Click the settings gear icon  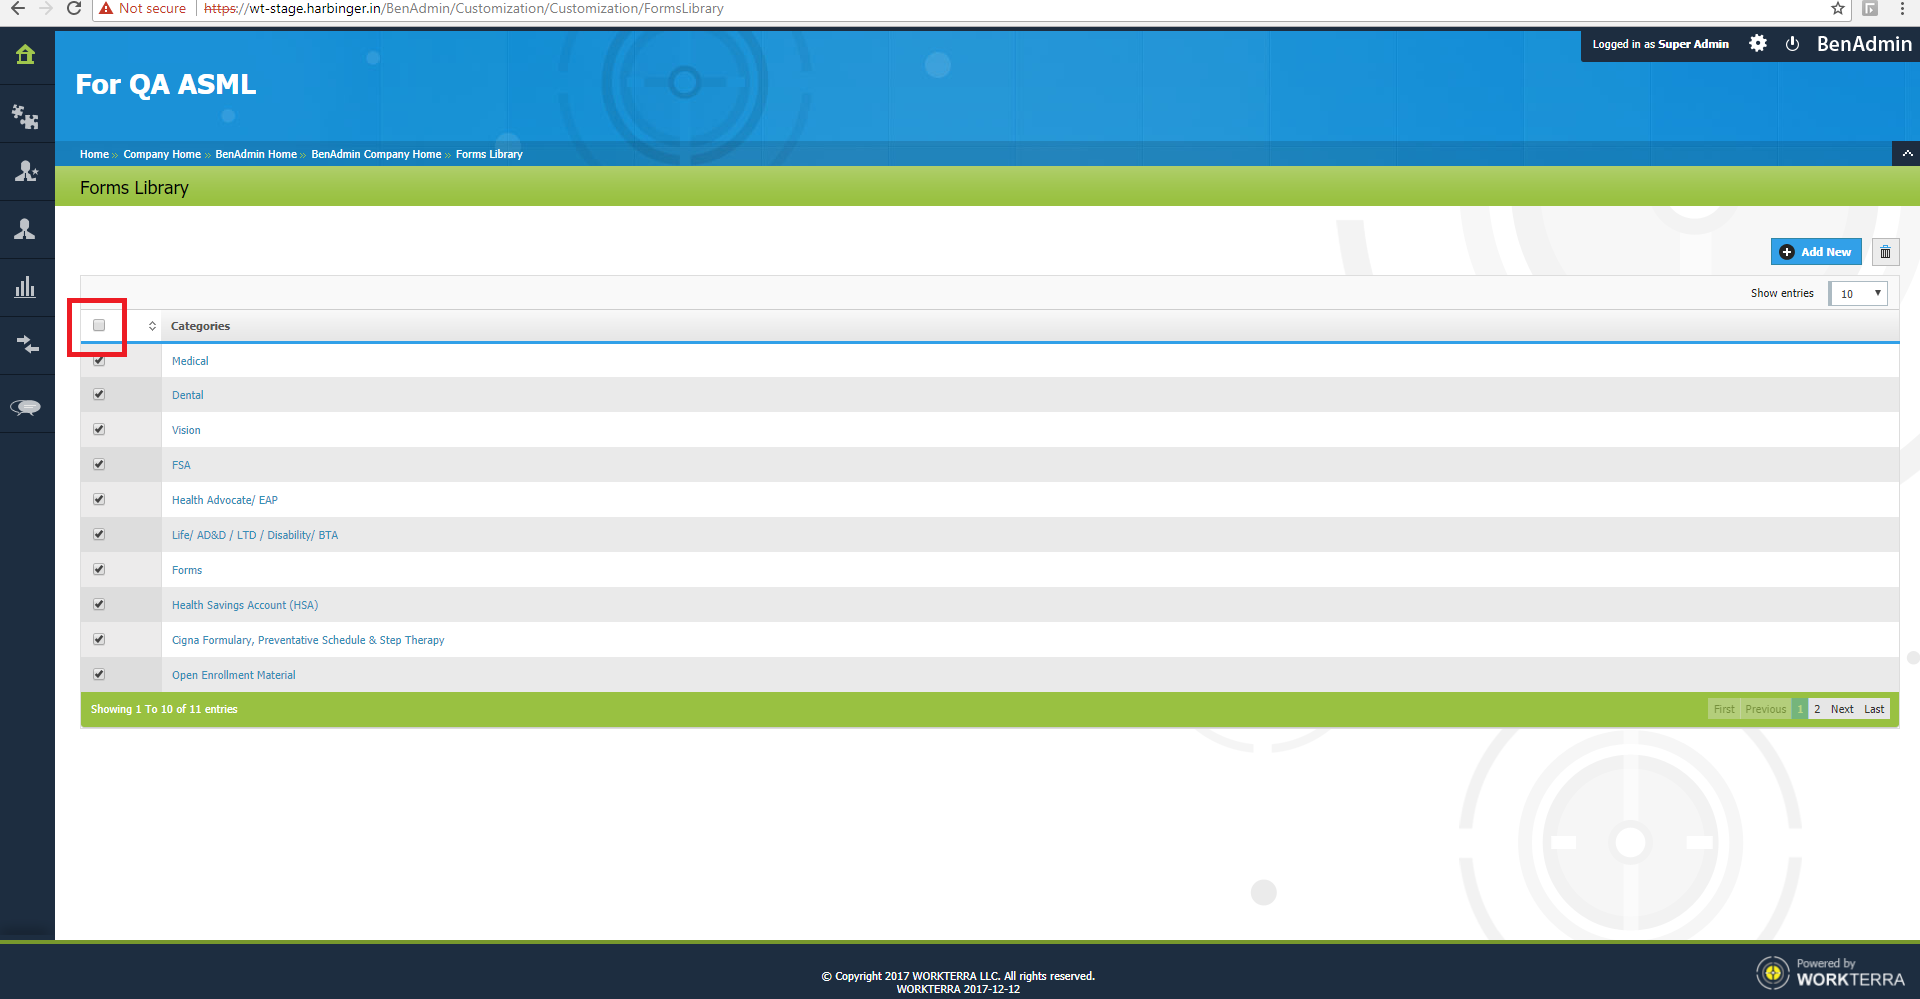tap(1757, 44)
